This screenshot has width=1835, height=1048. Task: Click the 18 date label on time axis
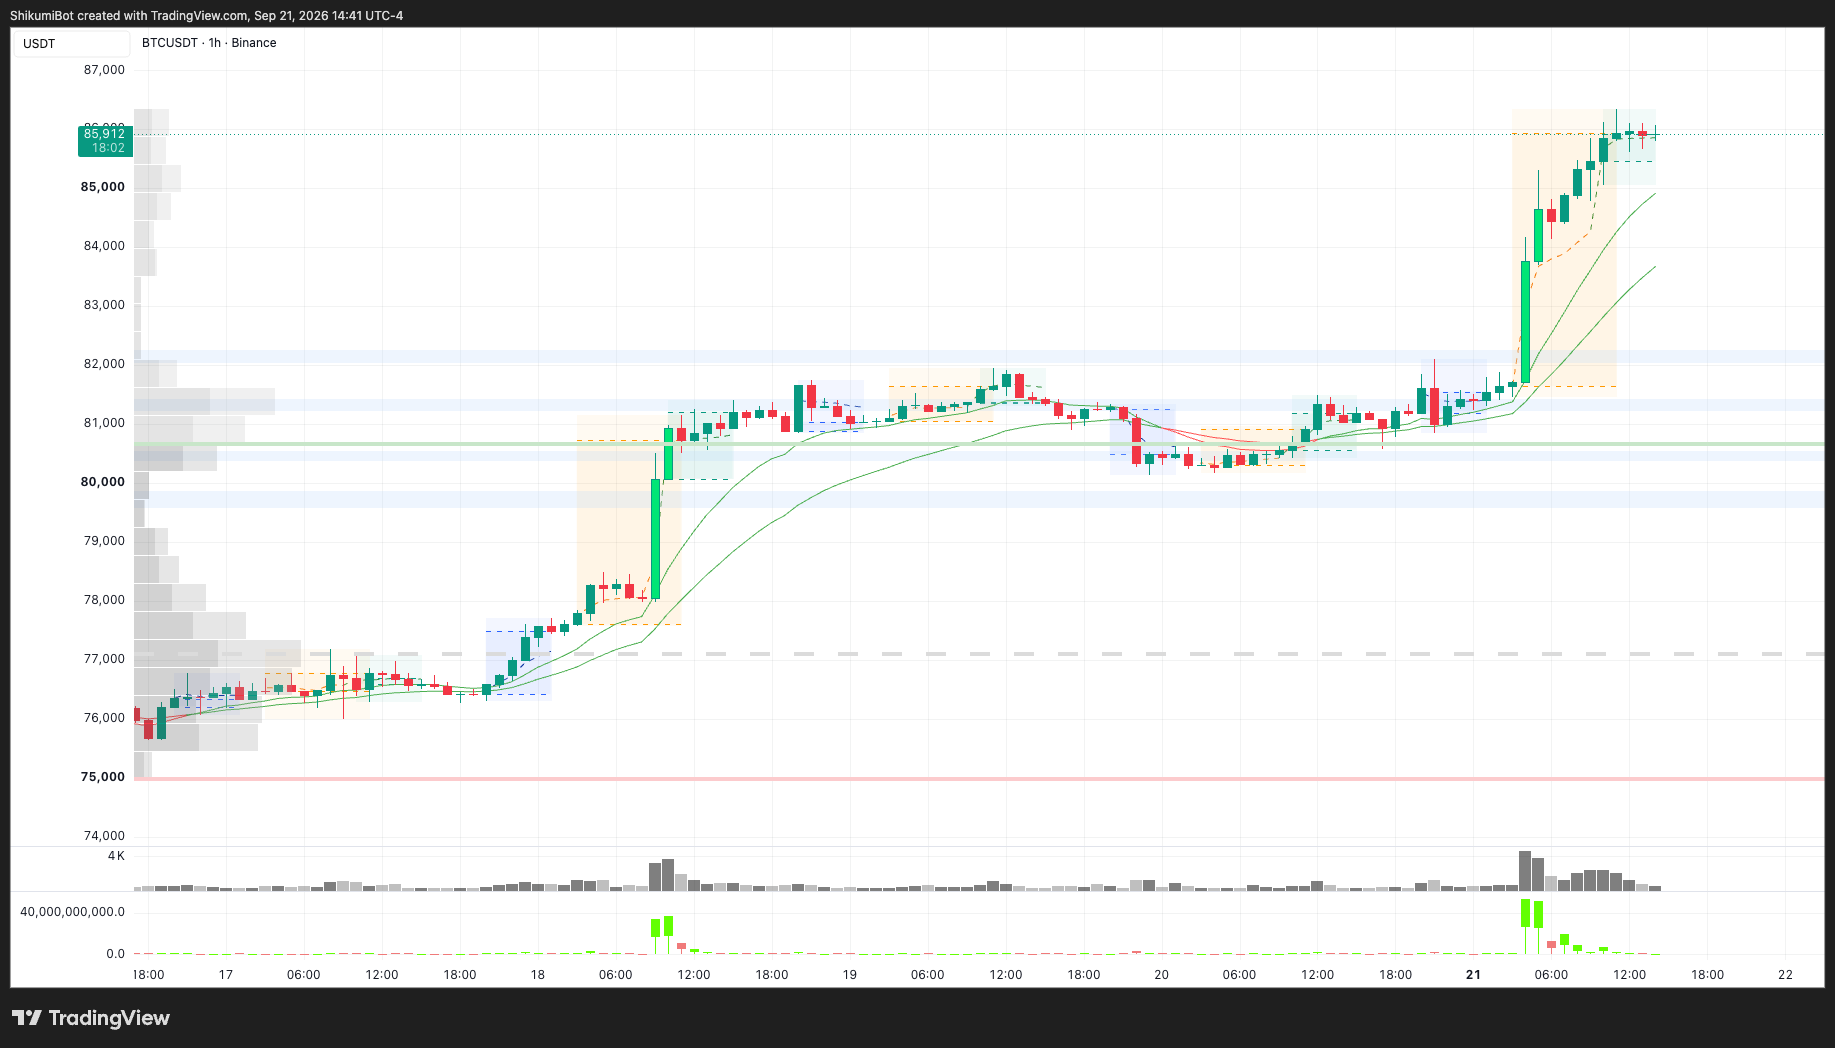[x=538, y=975]
